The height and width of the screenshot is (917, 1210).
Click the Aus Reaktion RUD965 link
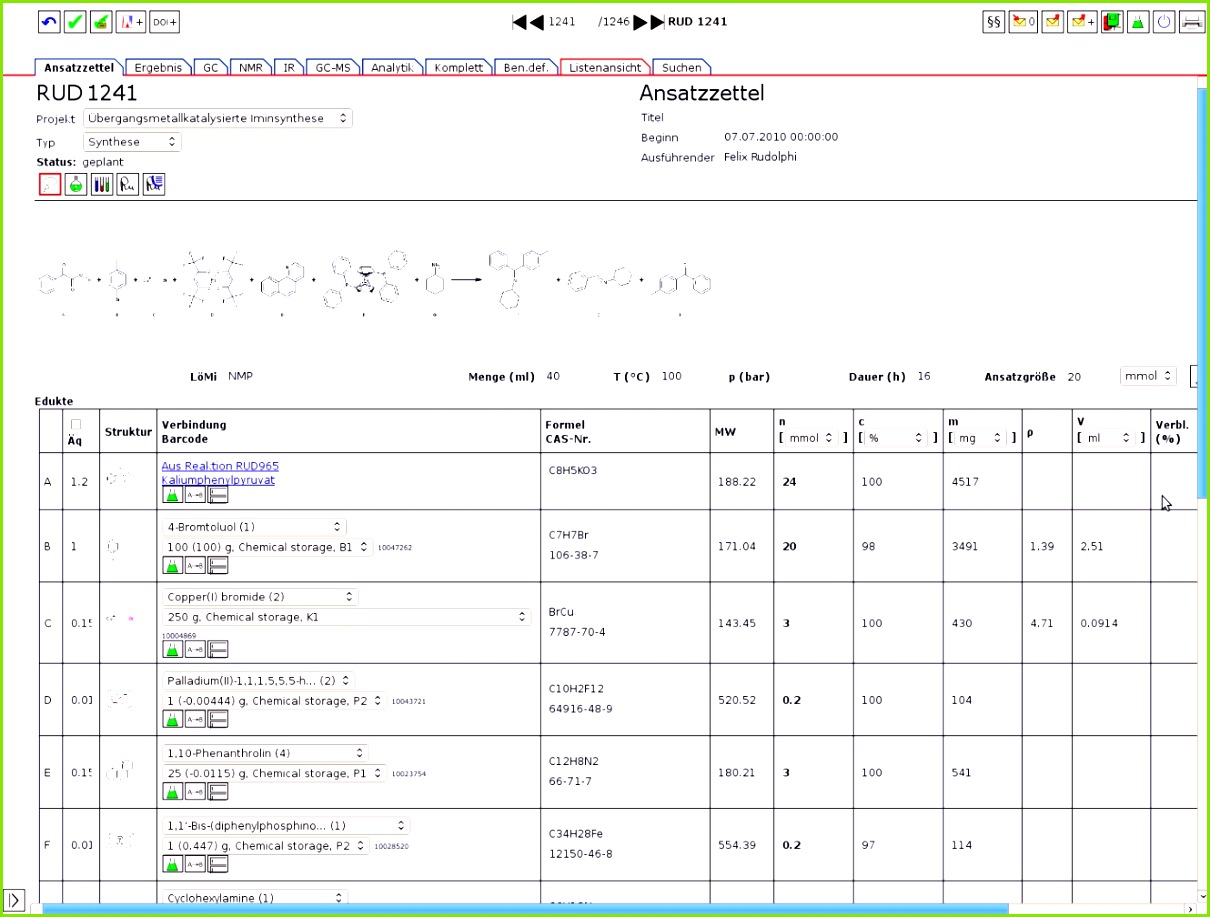tap(219, 465)
